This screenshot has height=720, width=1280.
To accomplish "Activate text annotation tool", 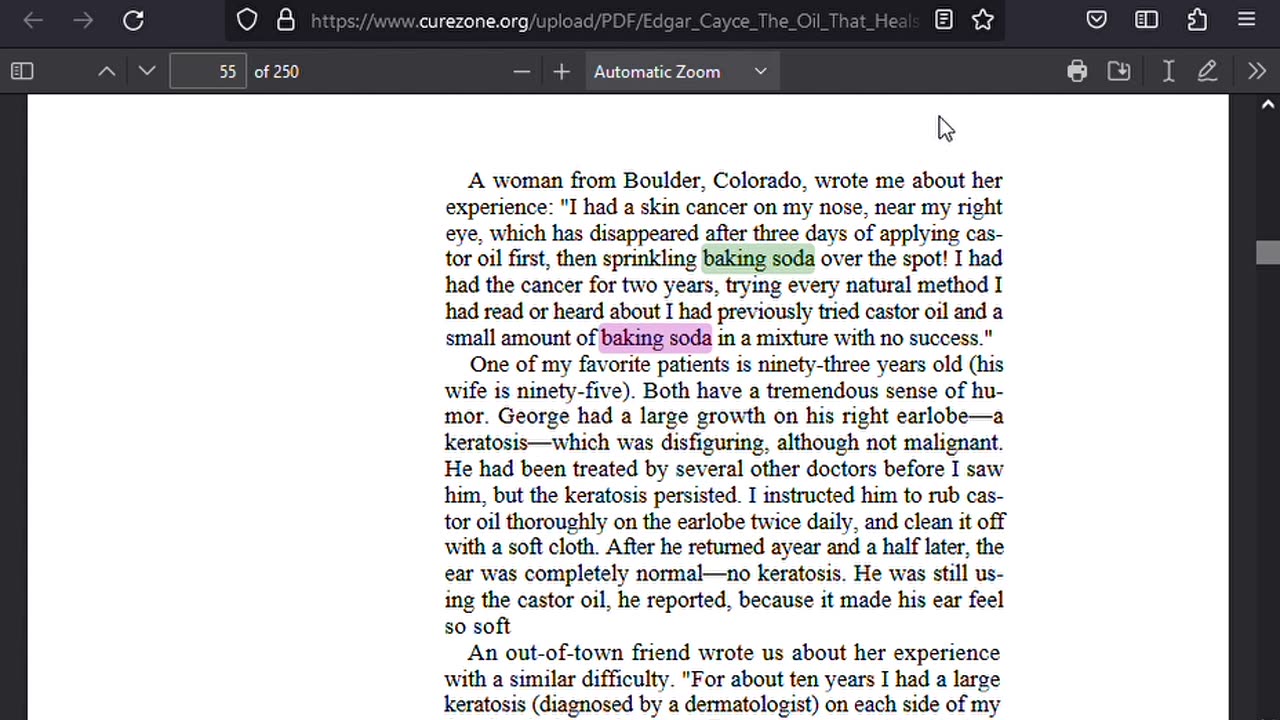I will coord(1168,71).
